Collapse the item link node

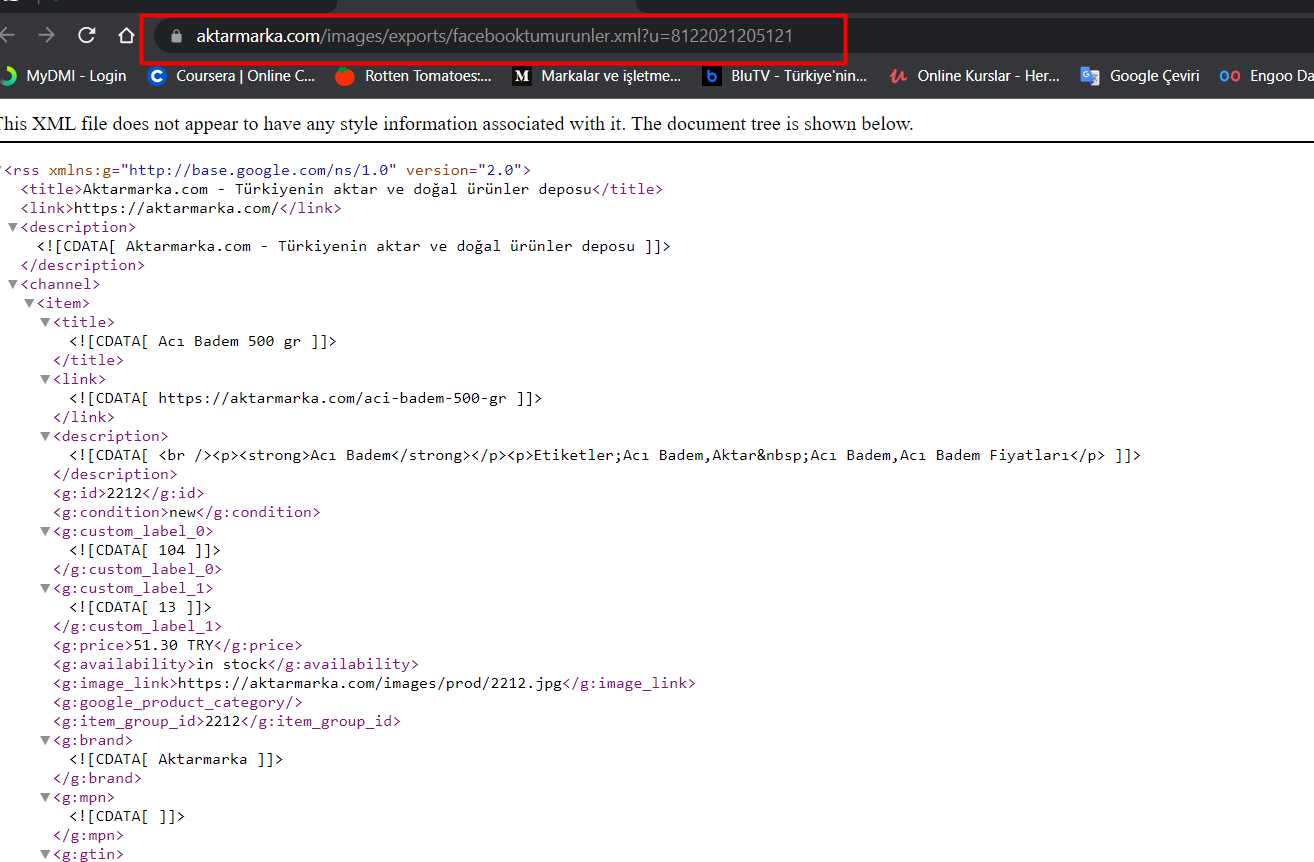point(45,380)
